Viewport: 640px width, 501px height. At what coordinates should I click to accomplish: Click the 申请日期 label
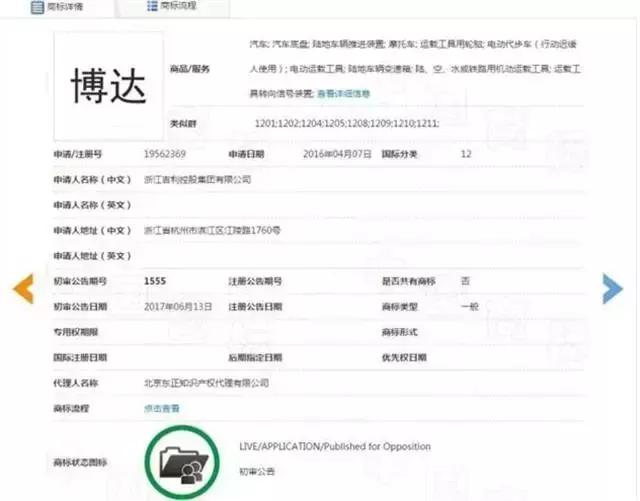point(247,154)
